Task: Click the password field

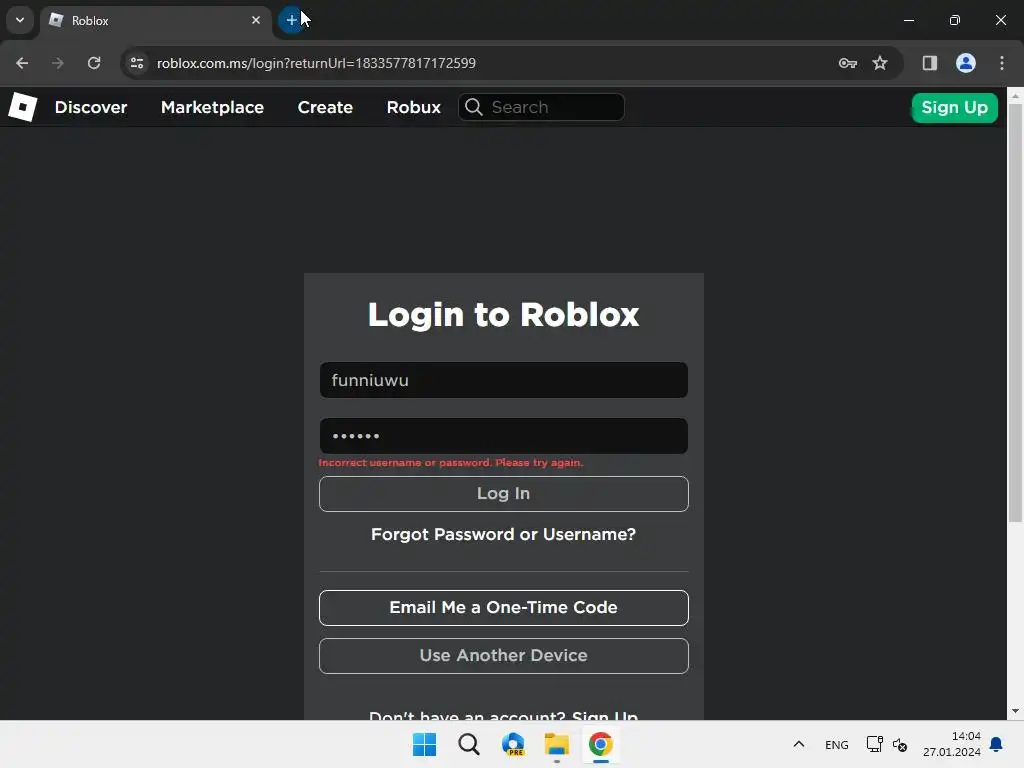Action: [504, 436]
